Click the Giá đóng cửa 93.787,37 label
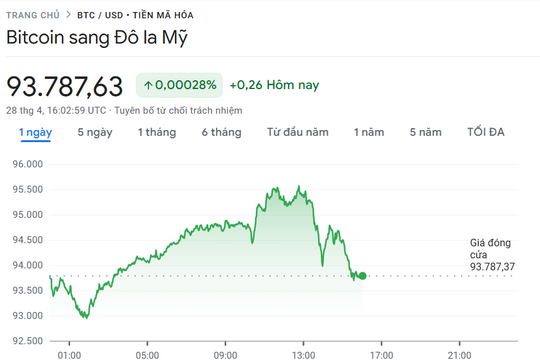This screenshot has width=540, height=360. [x=492, y=255]
